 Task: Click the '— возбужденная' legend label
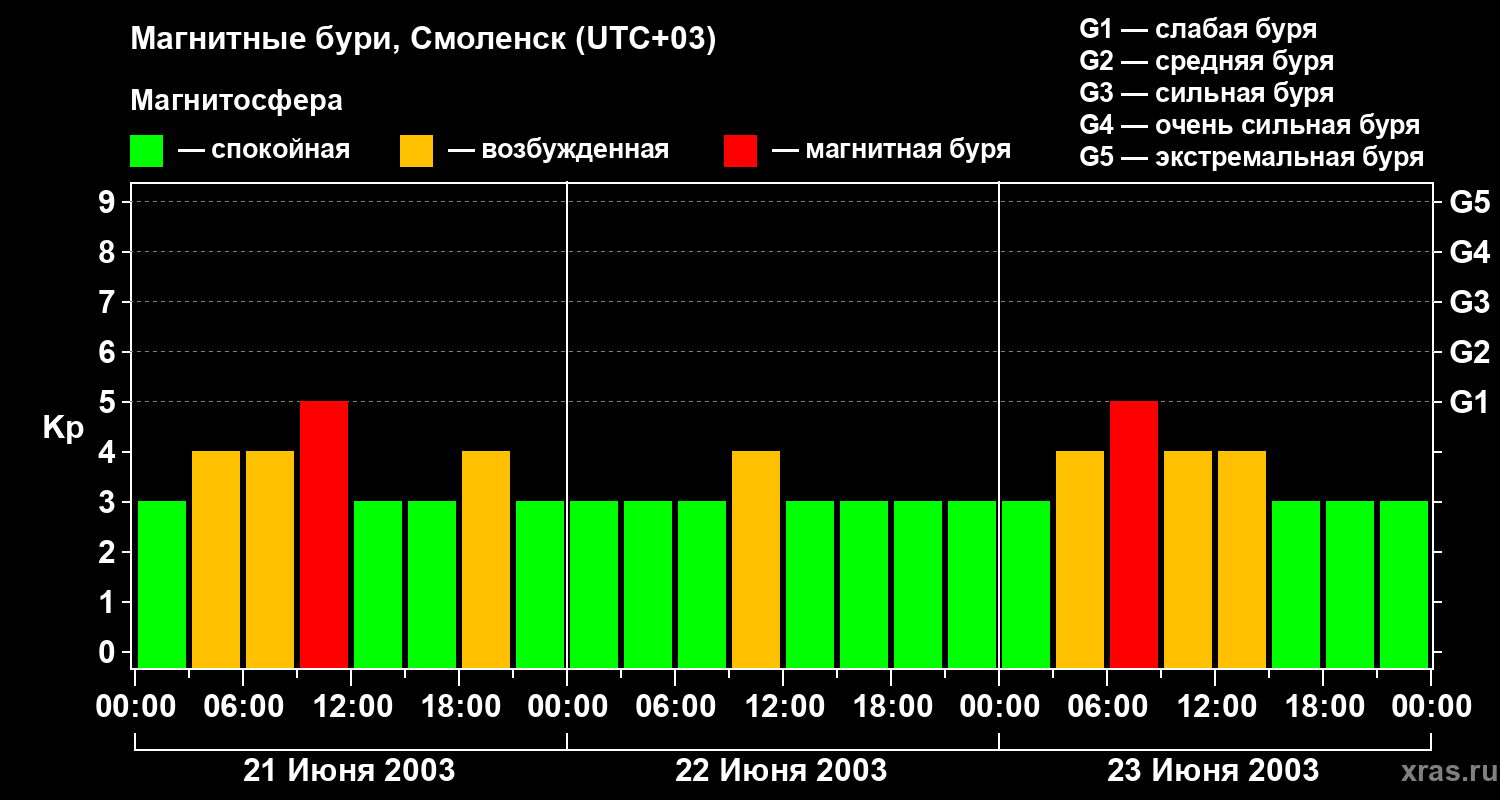558,150
